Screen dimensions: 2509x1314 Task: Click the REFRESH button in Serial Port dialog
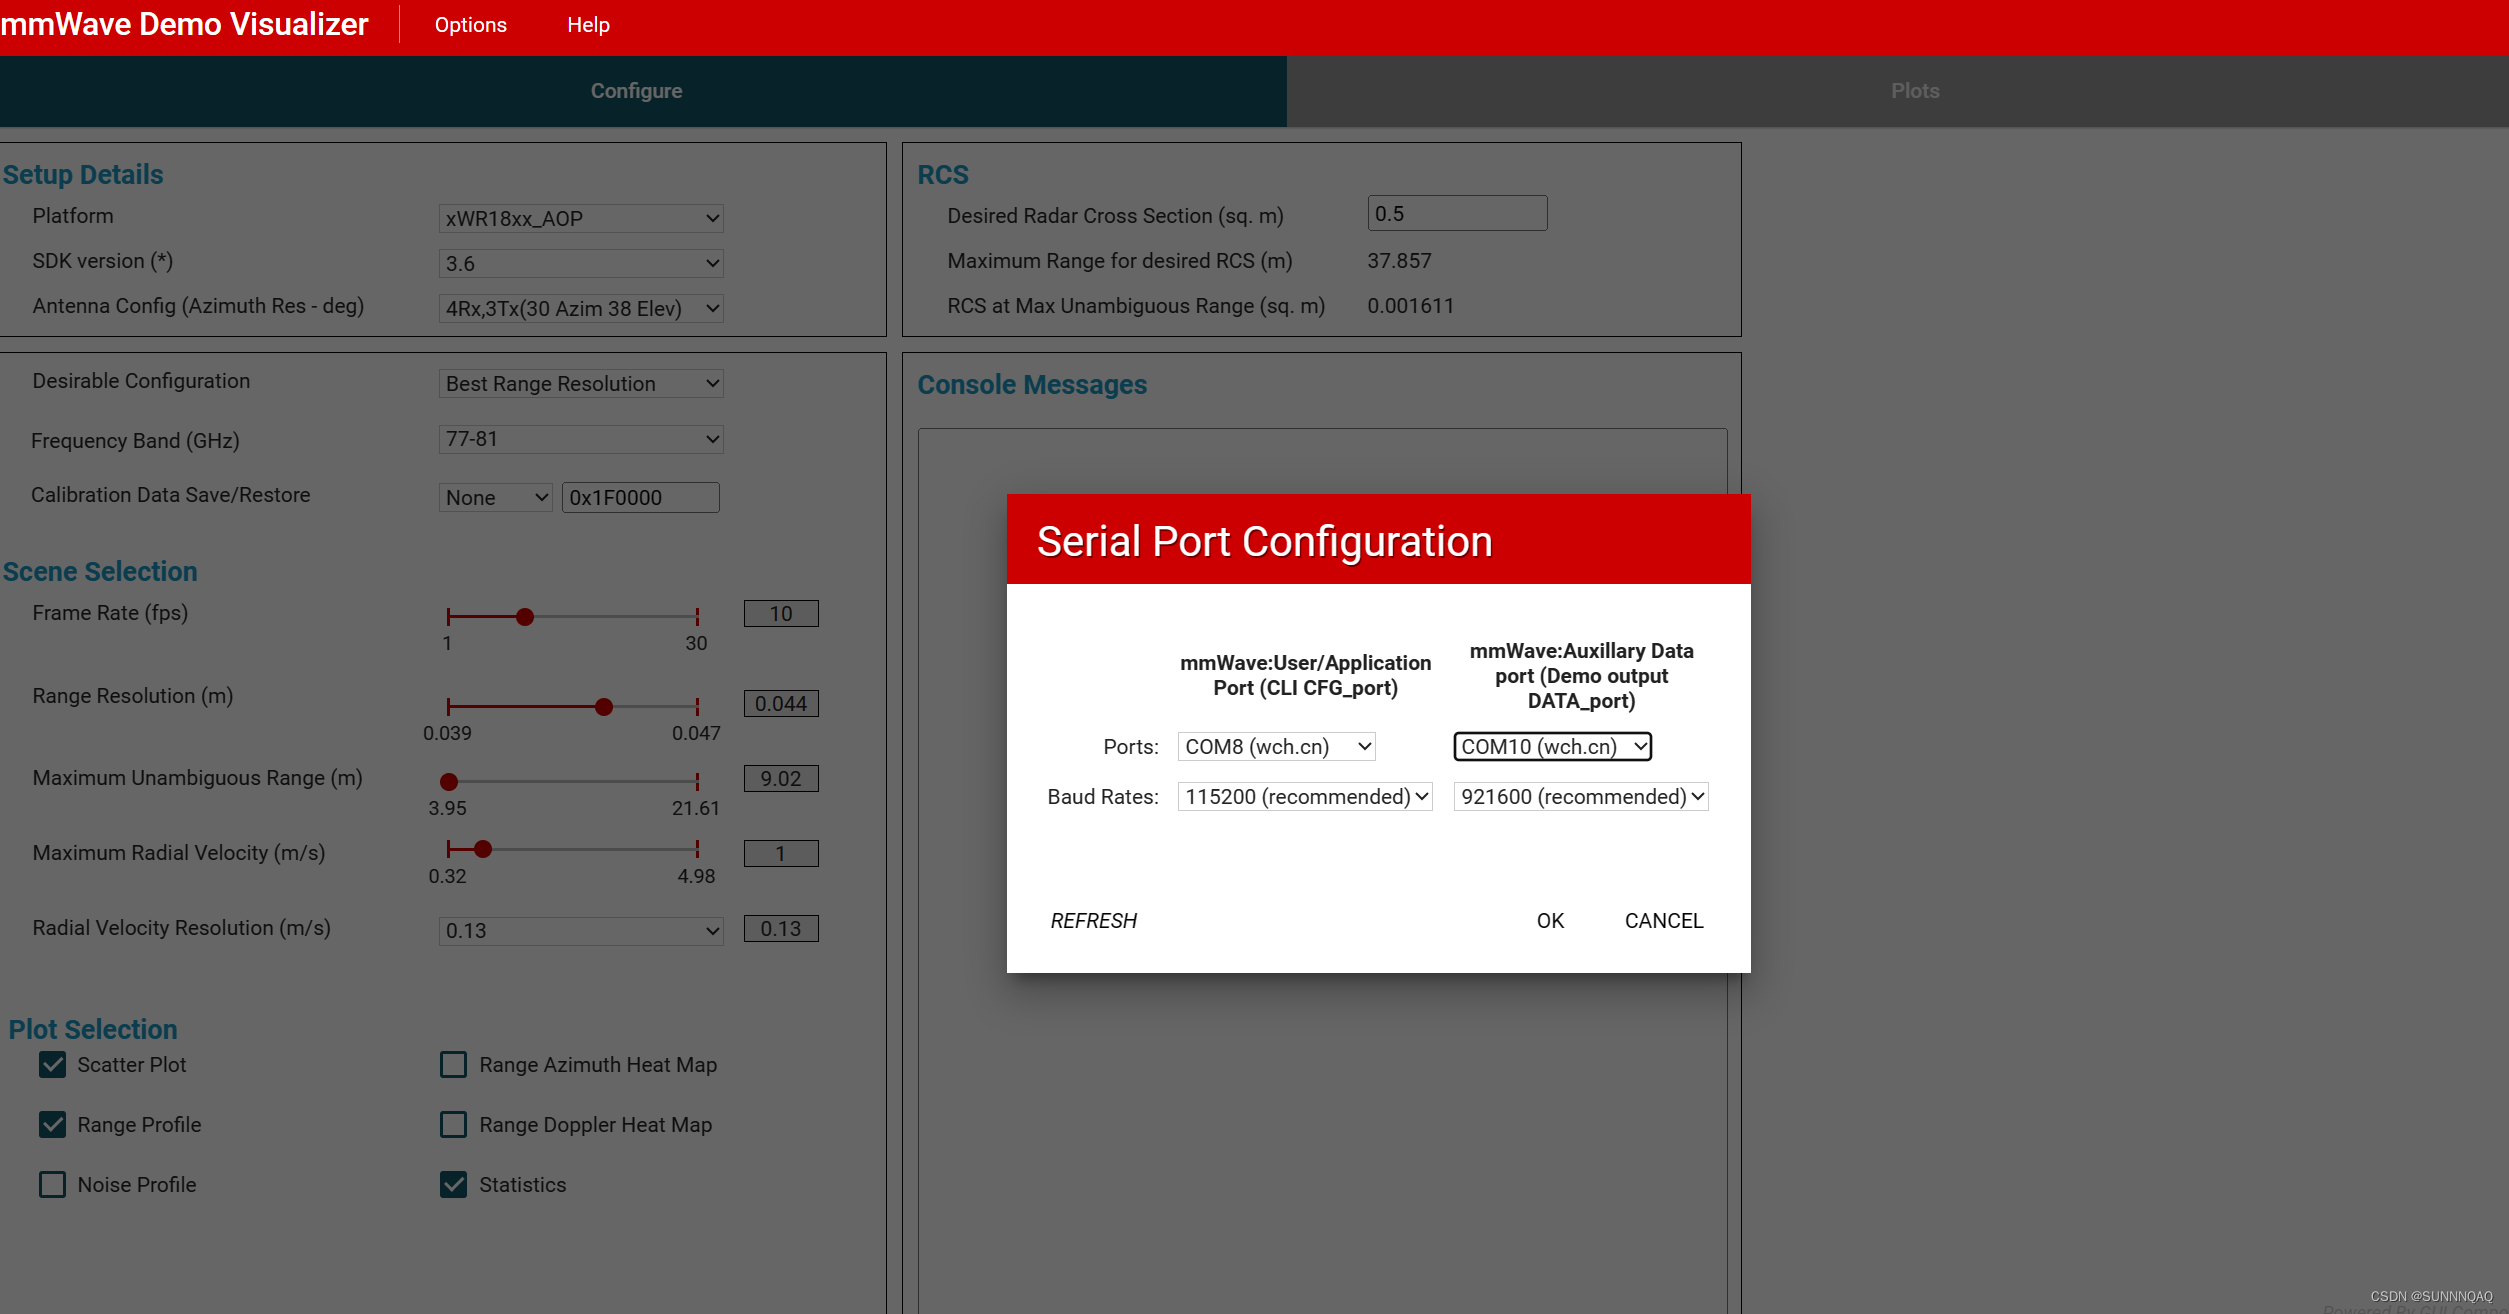point(1095,921)
